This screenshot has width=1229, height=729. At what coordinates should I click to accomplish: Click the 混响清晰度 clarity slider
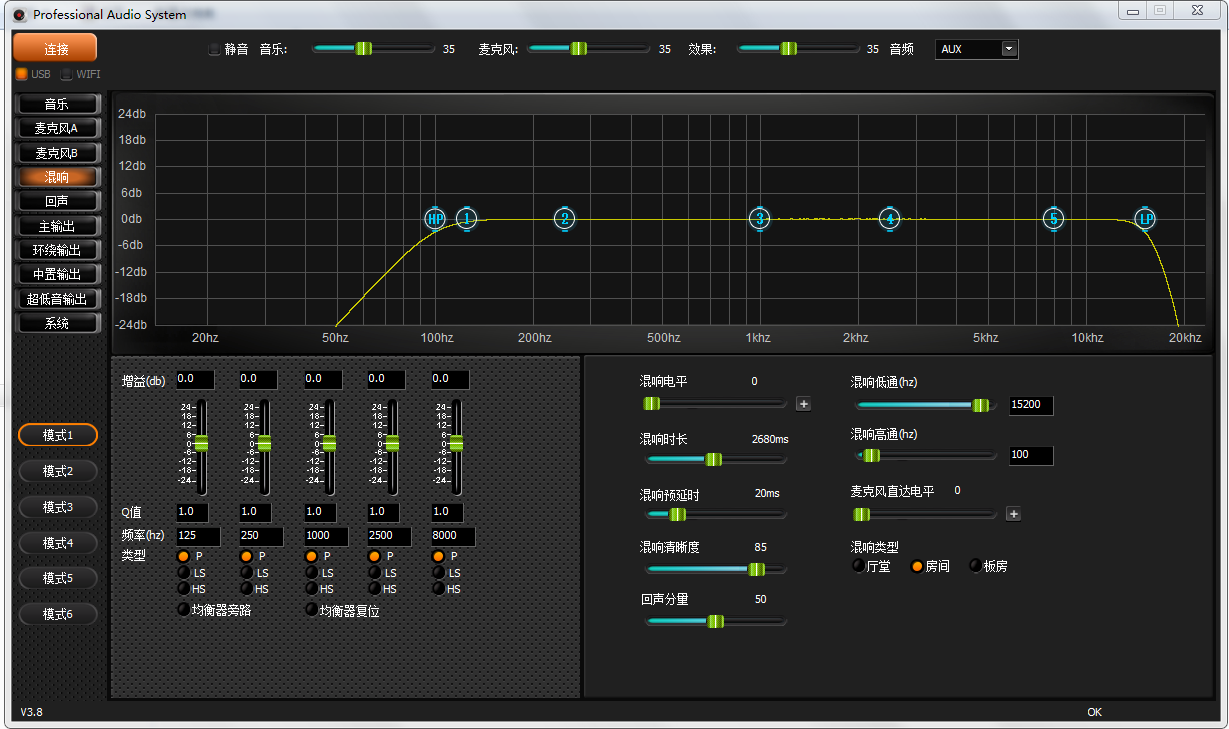(716, 569)
